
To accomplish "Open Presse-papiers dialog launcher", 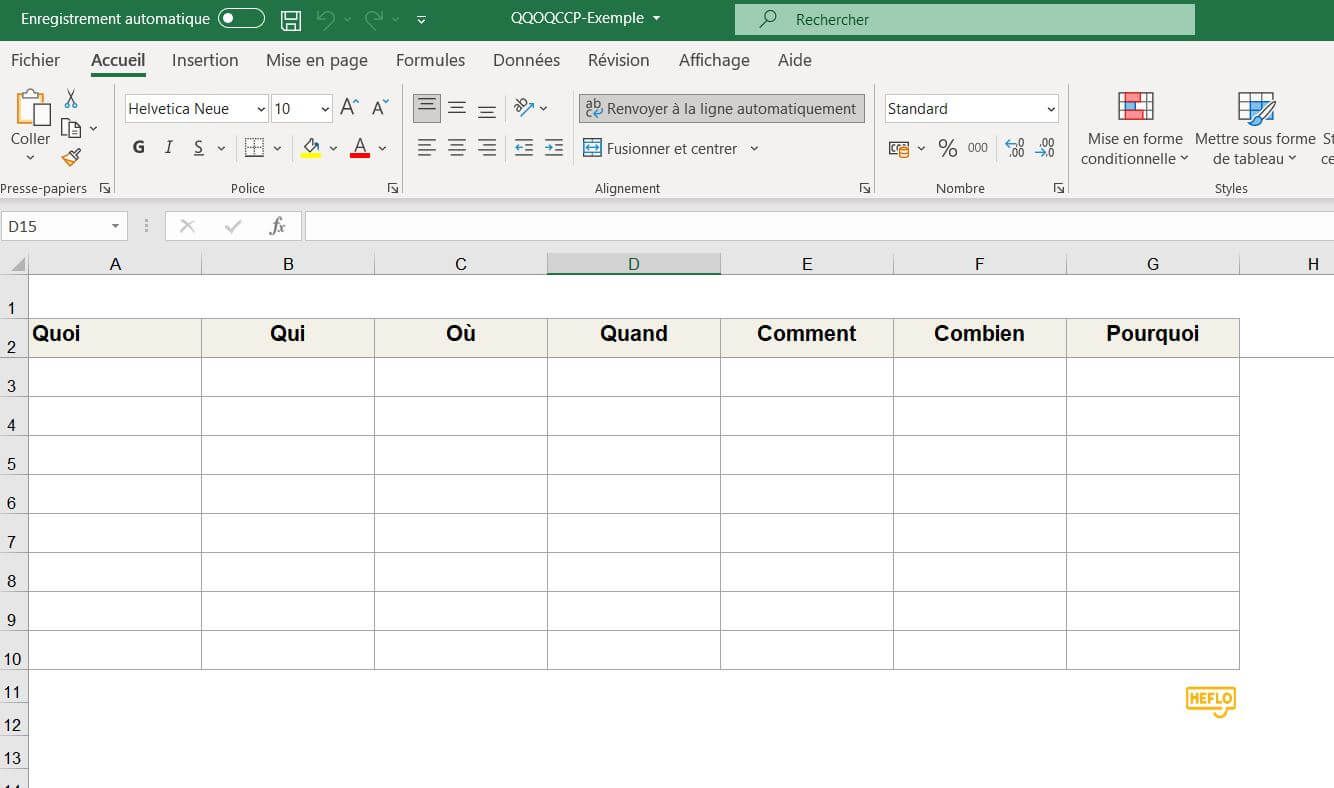I will click(x=105, y=188).
